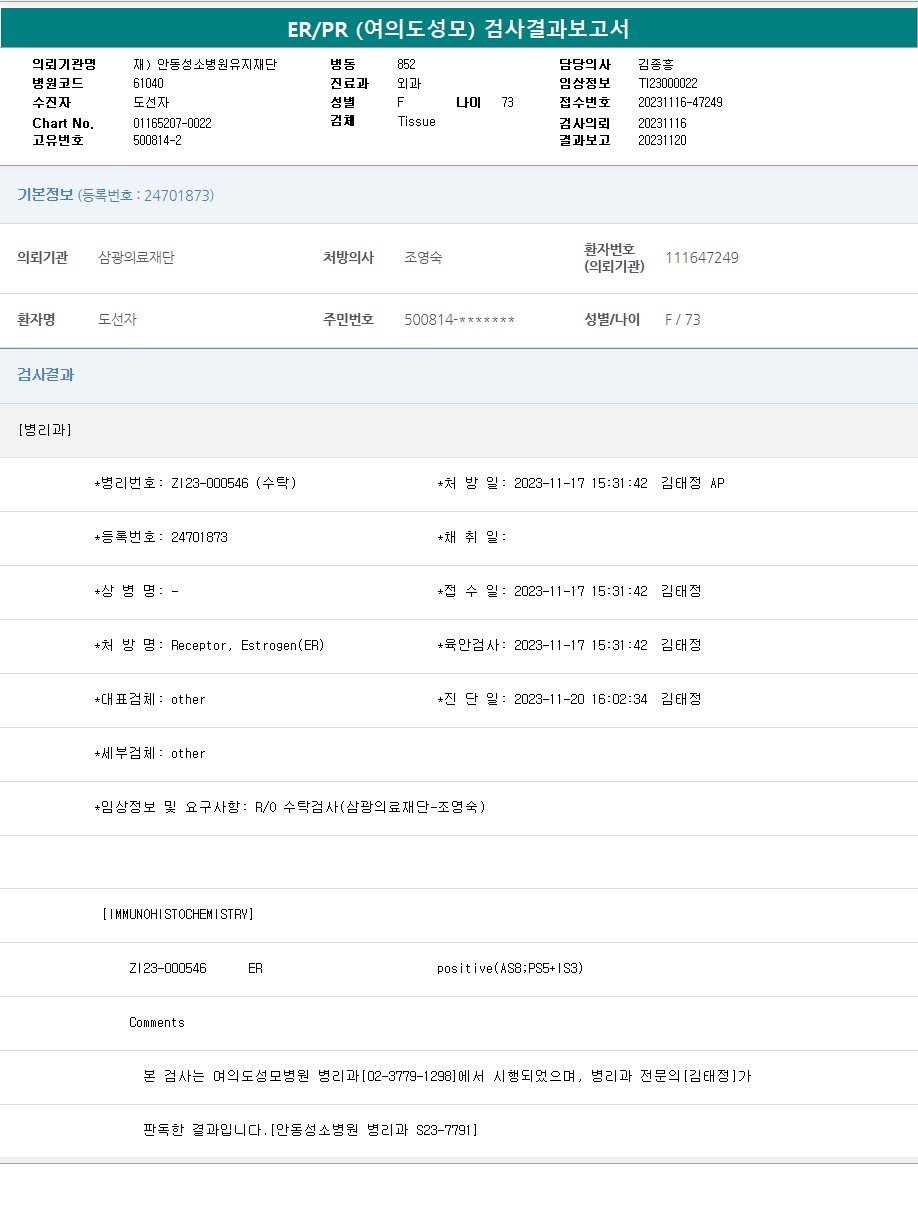
Task: Click the [IMMUNOHISTOCHEMISTRY] heading
Action: [178, 914]
